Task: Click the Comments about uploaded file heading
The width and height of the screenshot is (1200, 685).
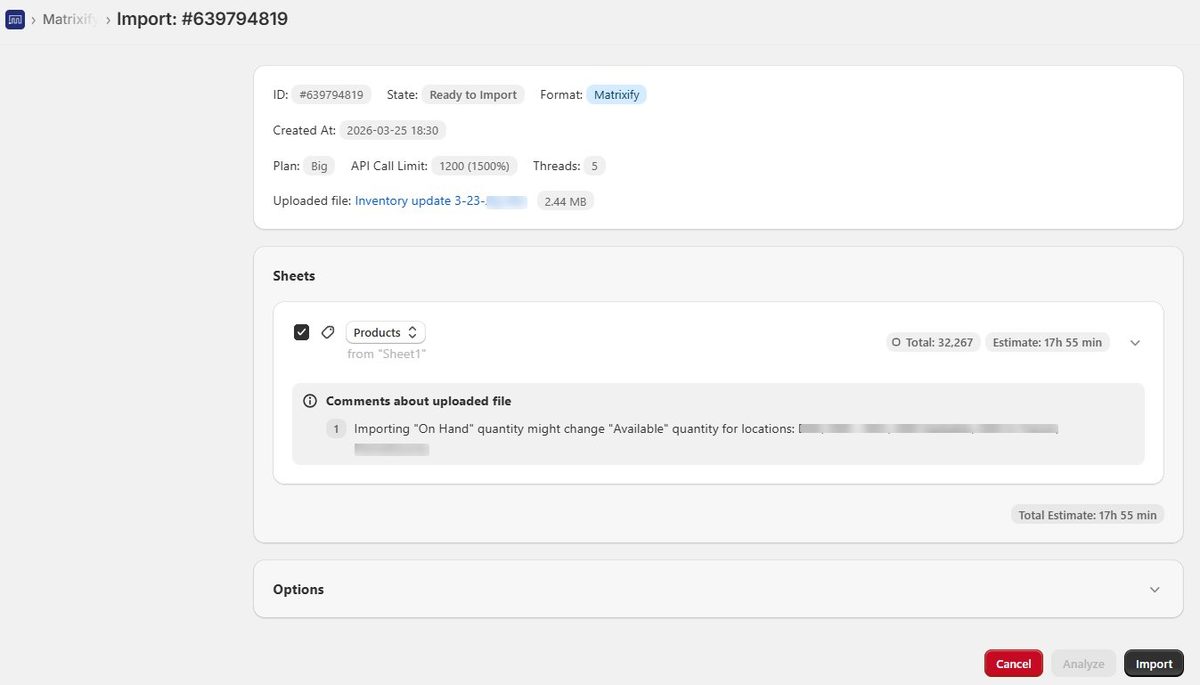Action: point(418,401)
